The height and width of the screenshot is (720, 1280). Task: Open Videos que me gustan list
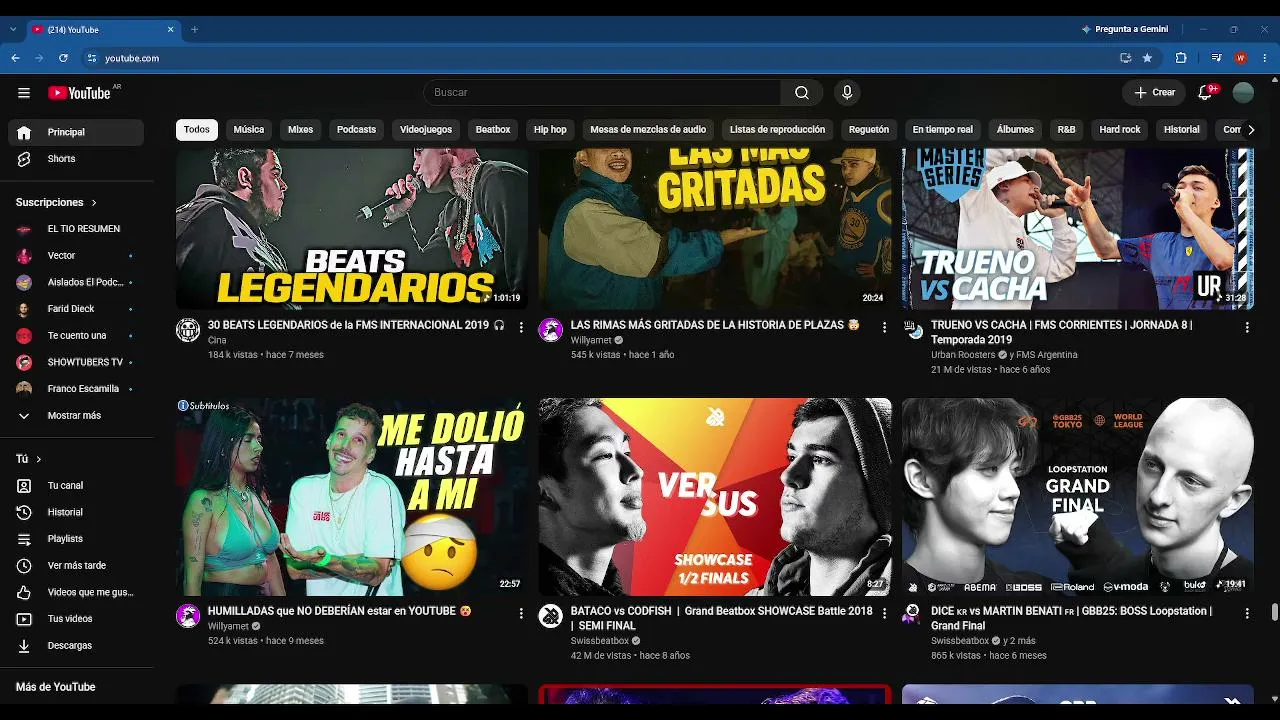tap(76, 593)
